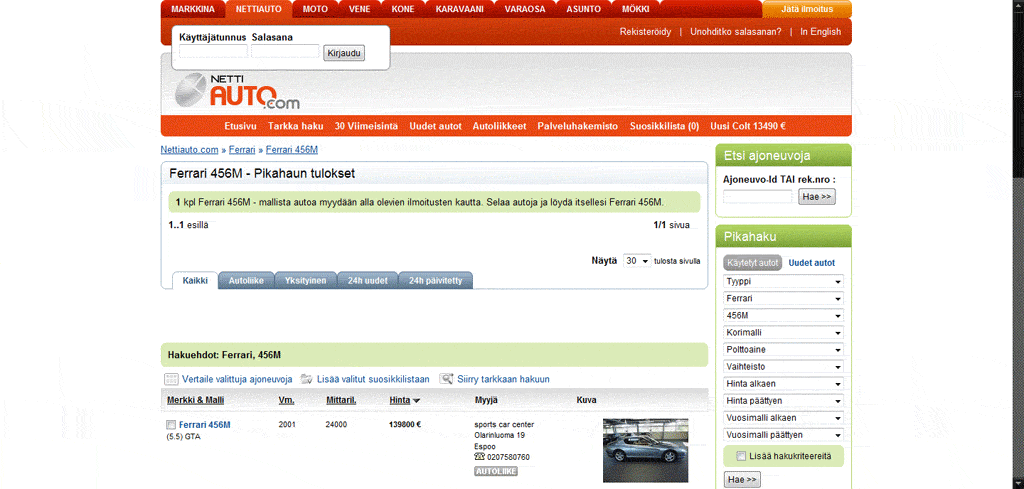This screenshot has height=489, width=1024.
Task: Sort by Merkki & Malli column
Action: (195, 400)
